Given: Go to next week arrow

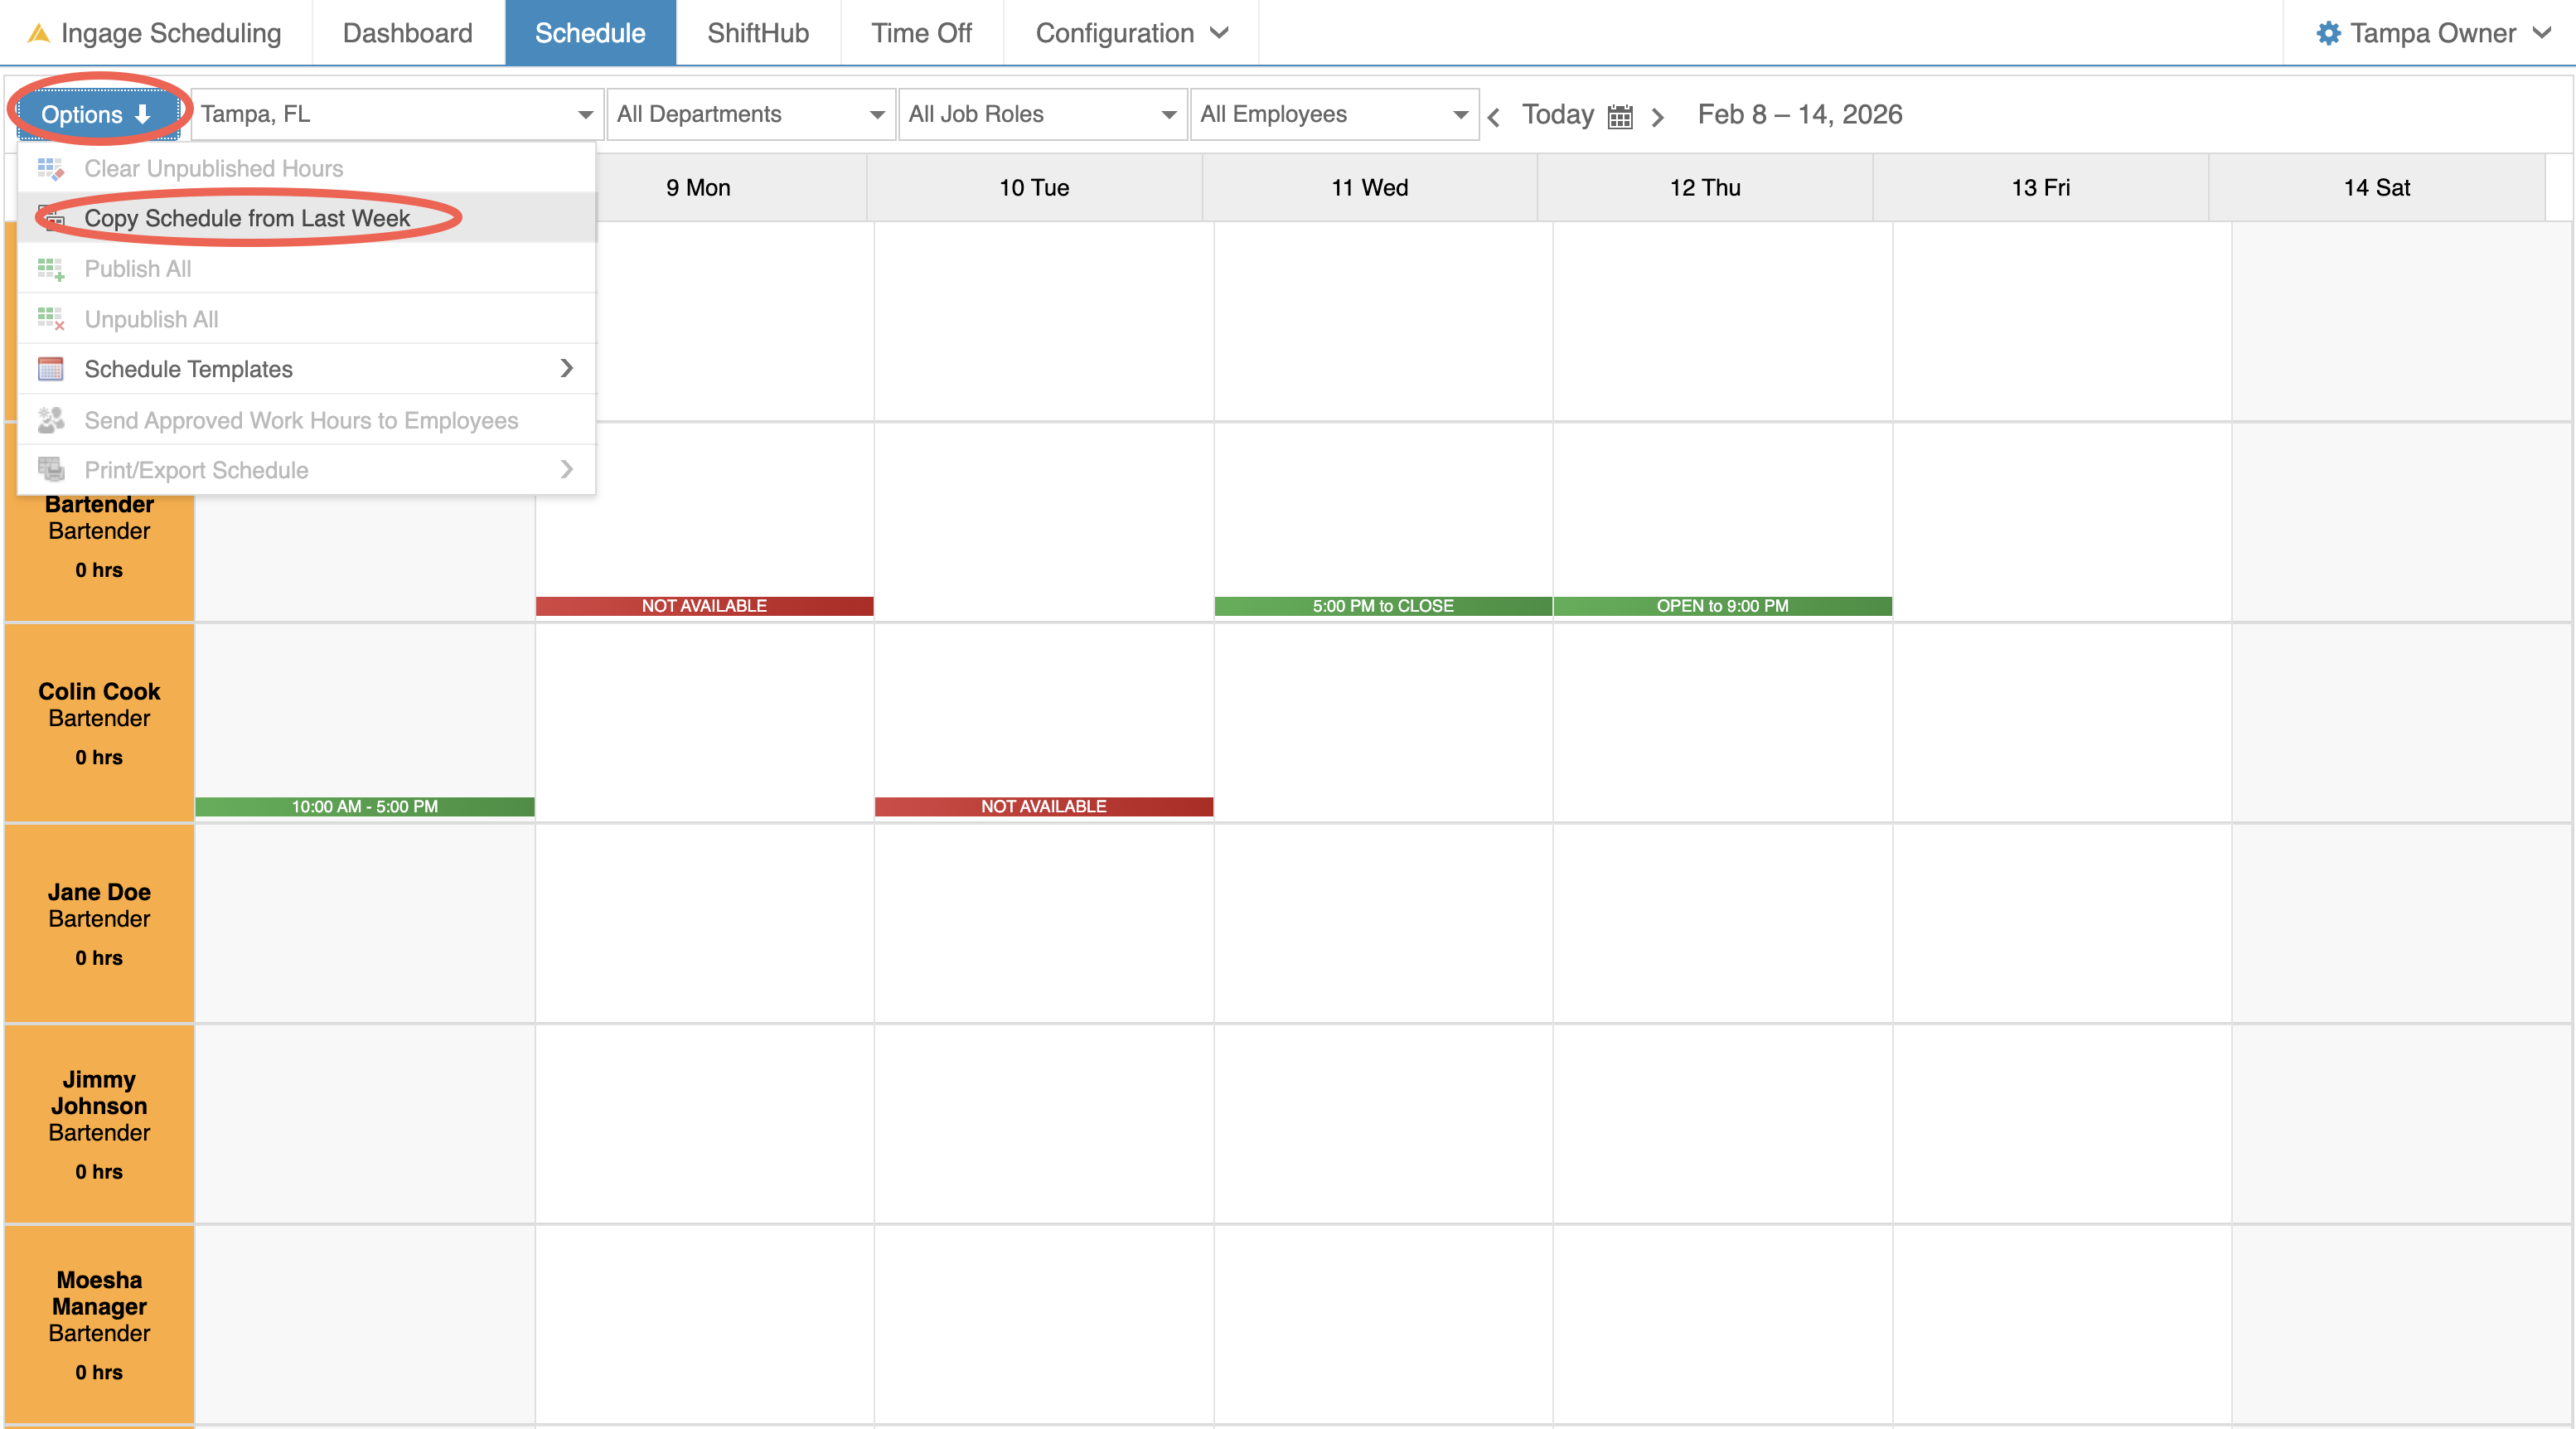Looking at the screenshot, I should pos(1658,117).
